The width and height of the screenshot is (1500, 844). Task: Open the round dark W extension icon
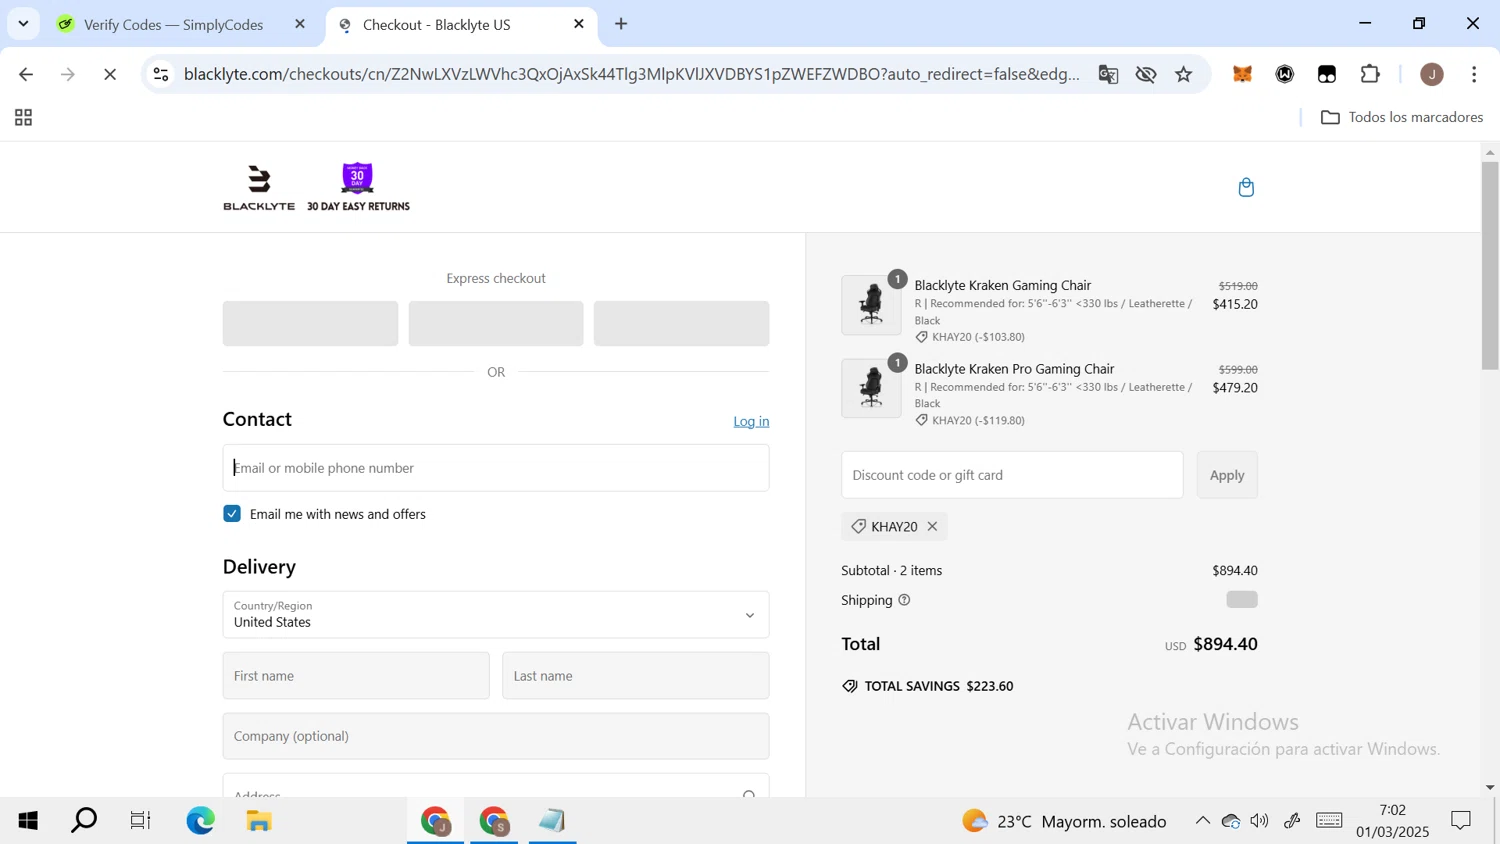[x=1285, y=74]
